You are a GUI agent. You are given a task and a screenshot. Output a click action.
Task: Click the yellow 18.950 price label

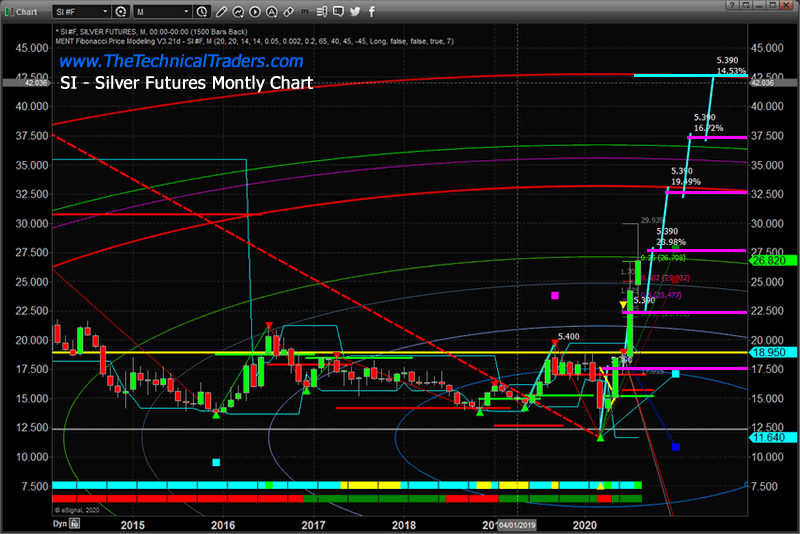769,354
